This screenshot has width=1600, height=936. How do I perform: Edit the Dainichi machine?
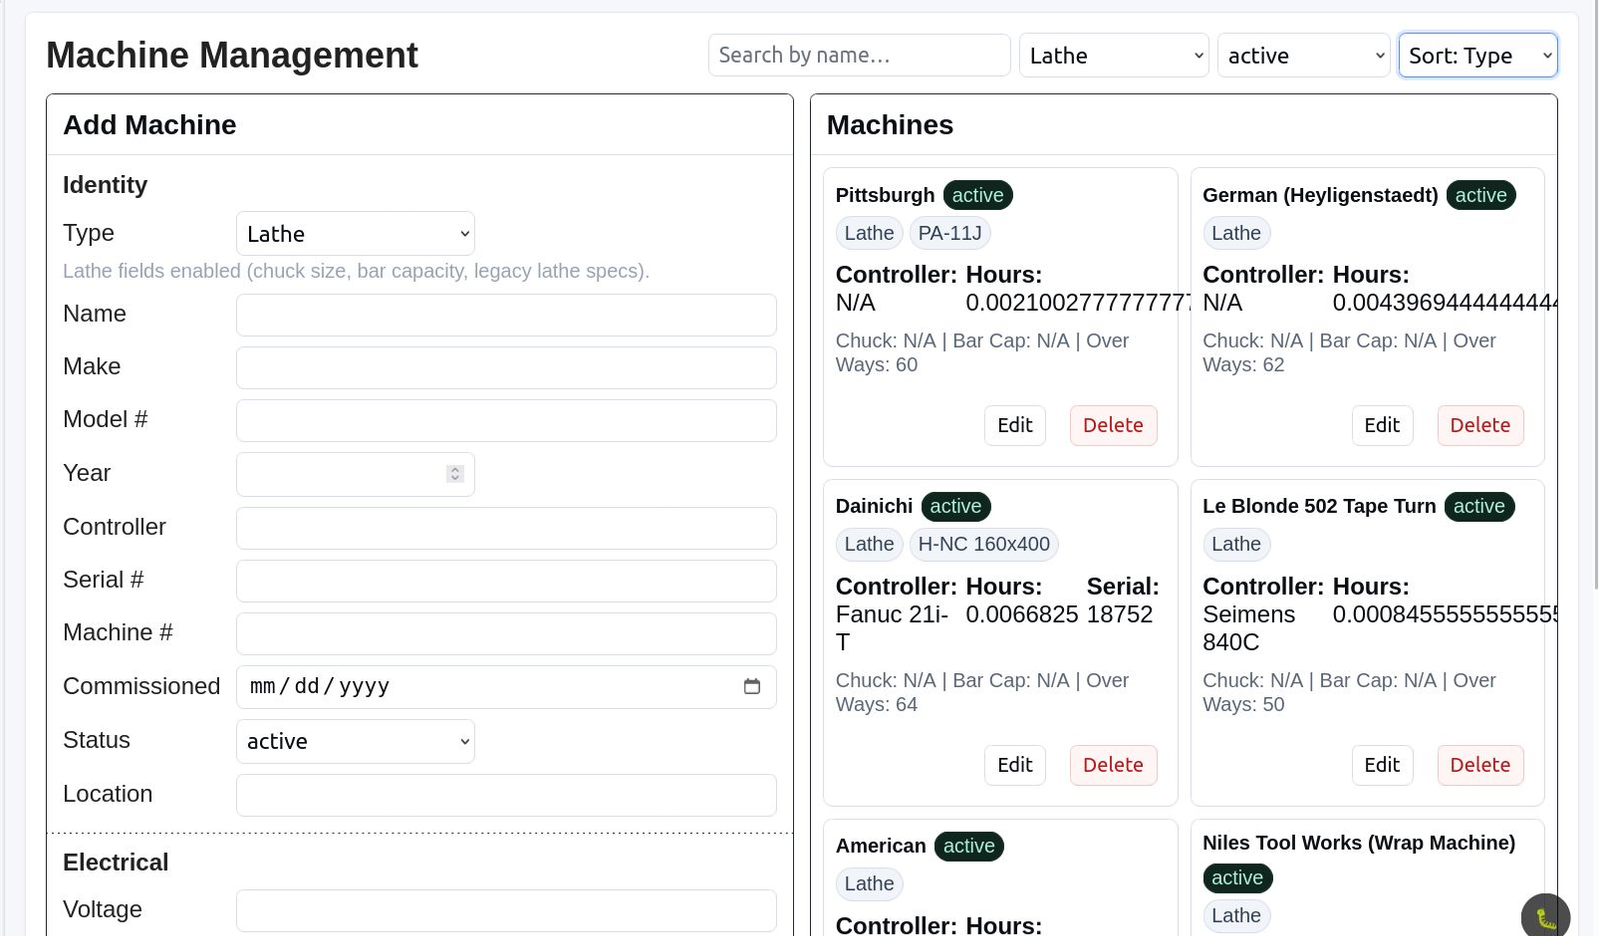pyautogui.click(x=1014, y=764)
